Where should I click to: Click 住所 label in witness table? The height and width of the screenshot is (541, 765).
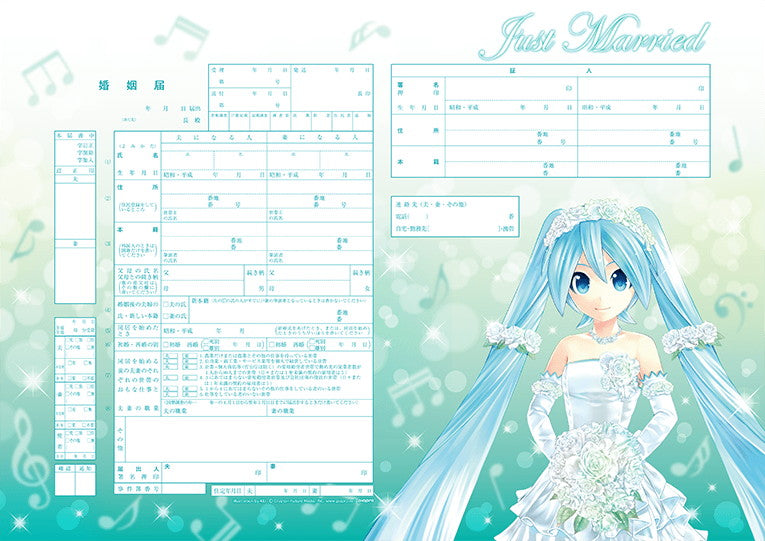418,130
